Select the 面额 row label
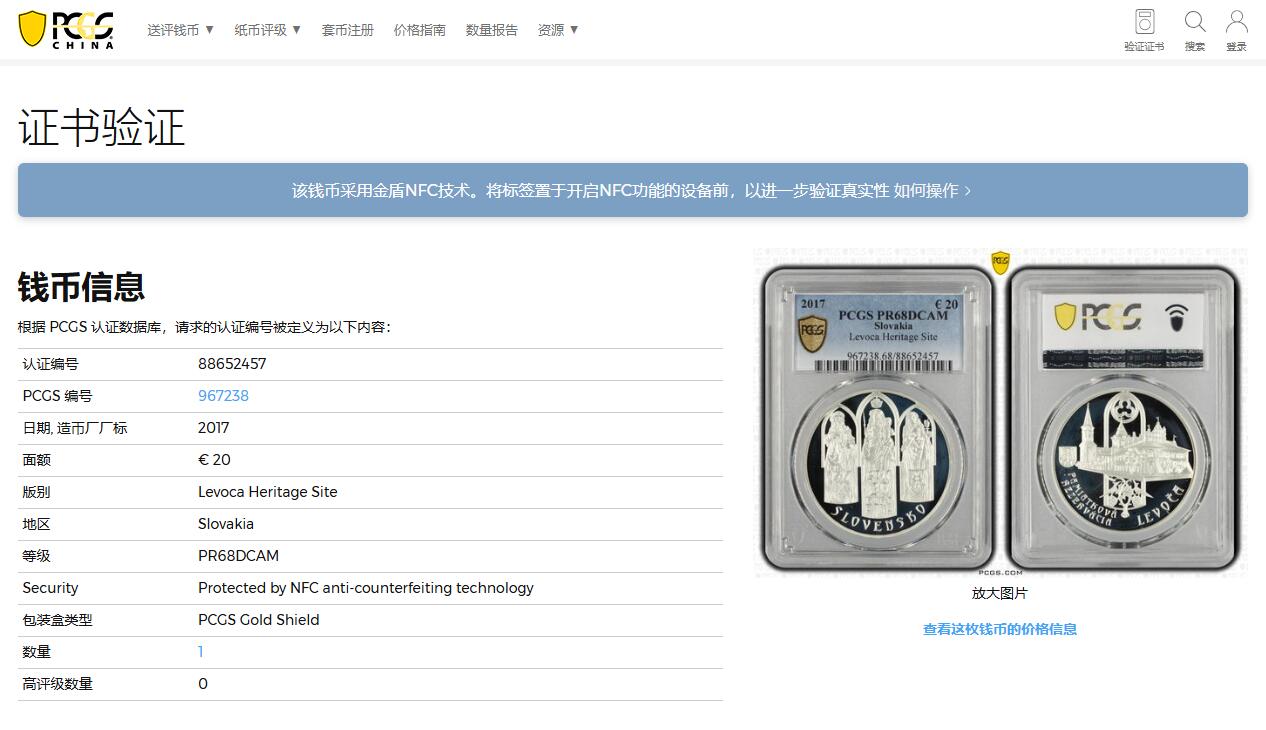 [x=36, y=460]
